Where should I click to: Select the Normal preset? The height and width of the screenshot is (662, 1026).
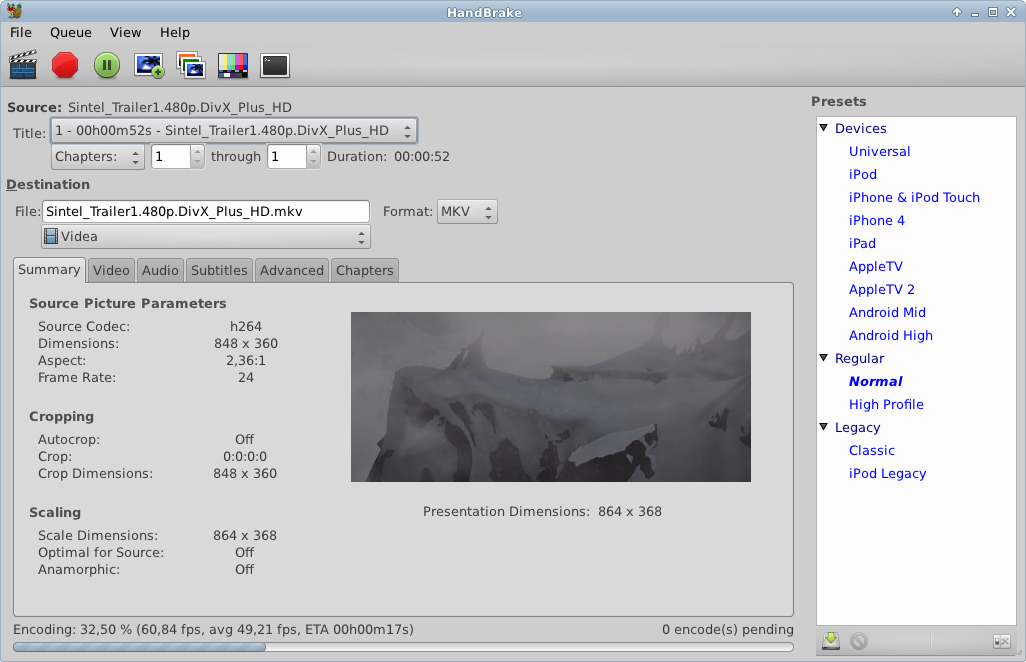tap(876, 381)
